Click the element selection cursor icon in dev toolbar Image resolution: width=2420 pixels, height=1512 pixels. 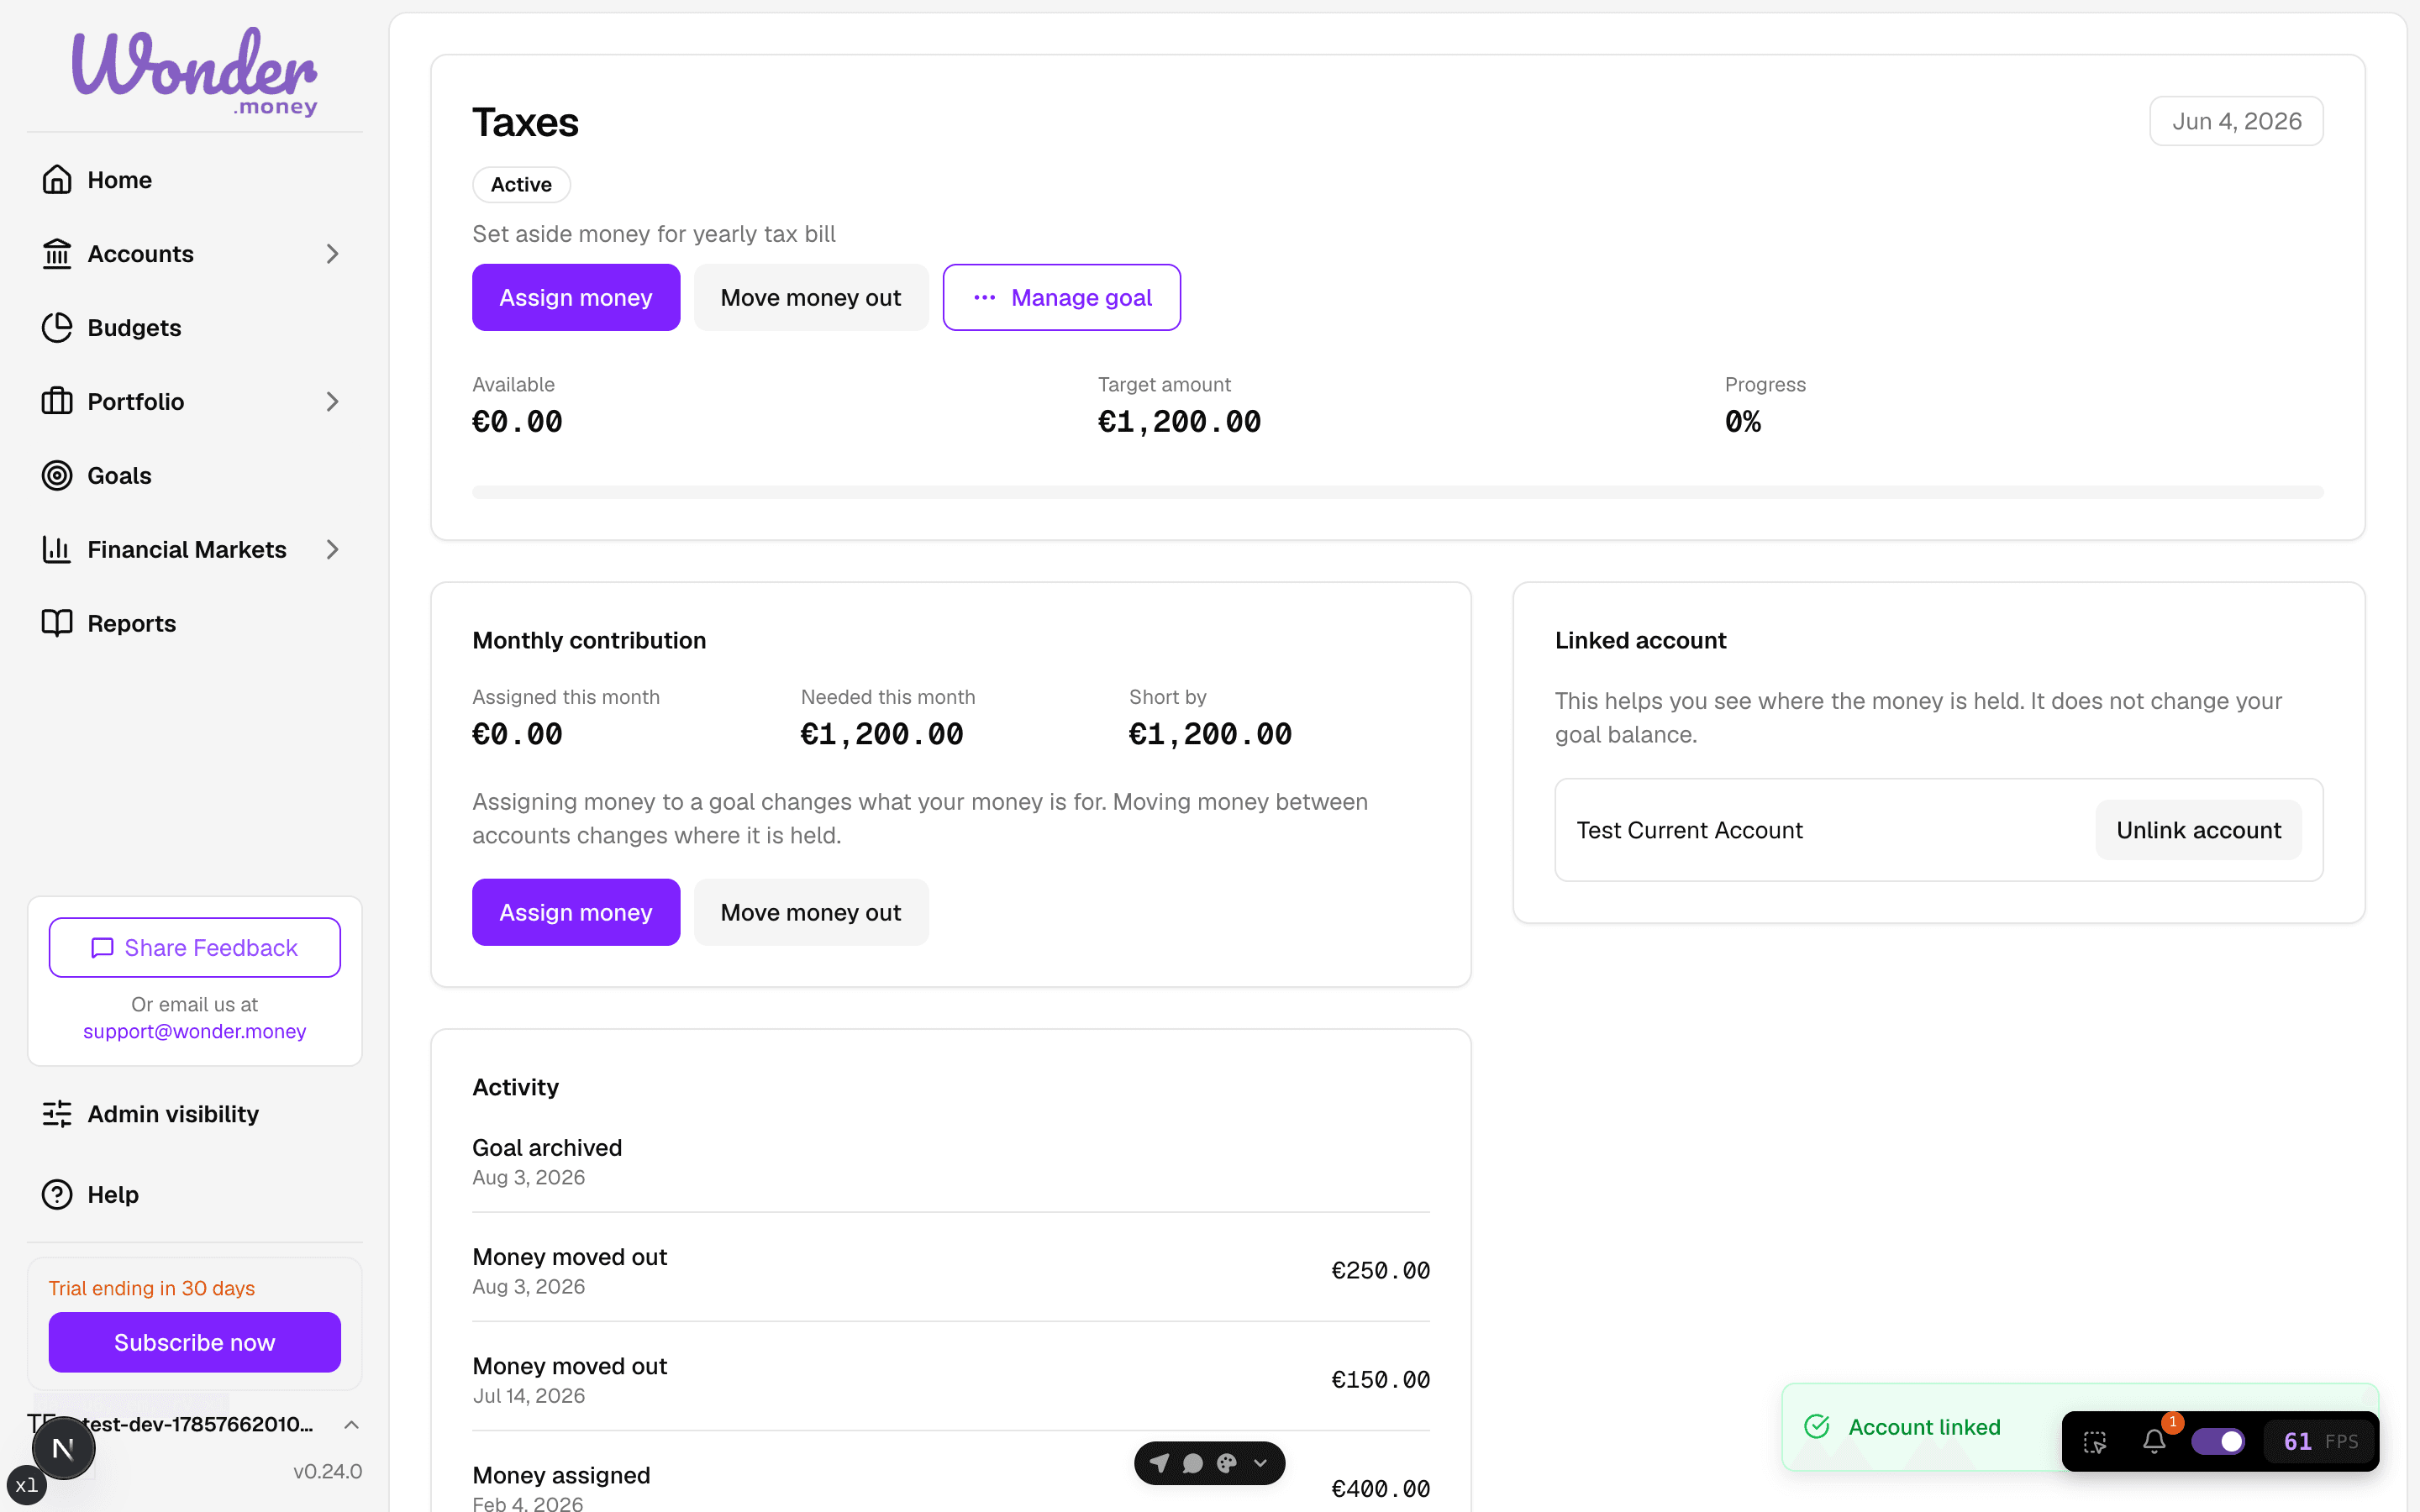coord(2095,1442)
